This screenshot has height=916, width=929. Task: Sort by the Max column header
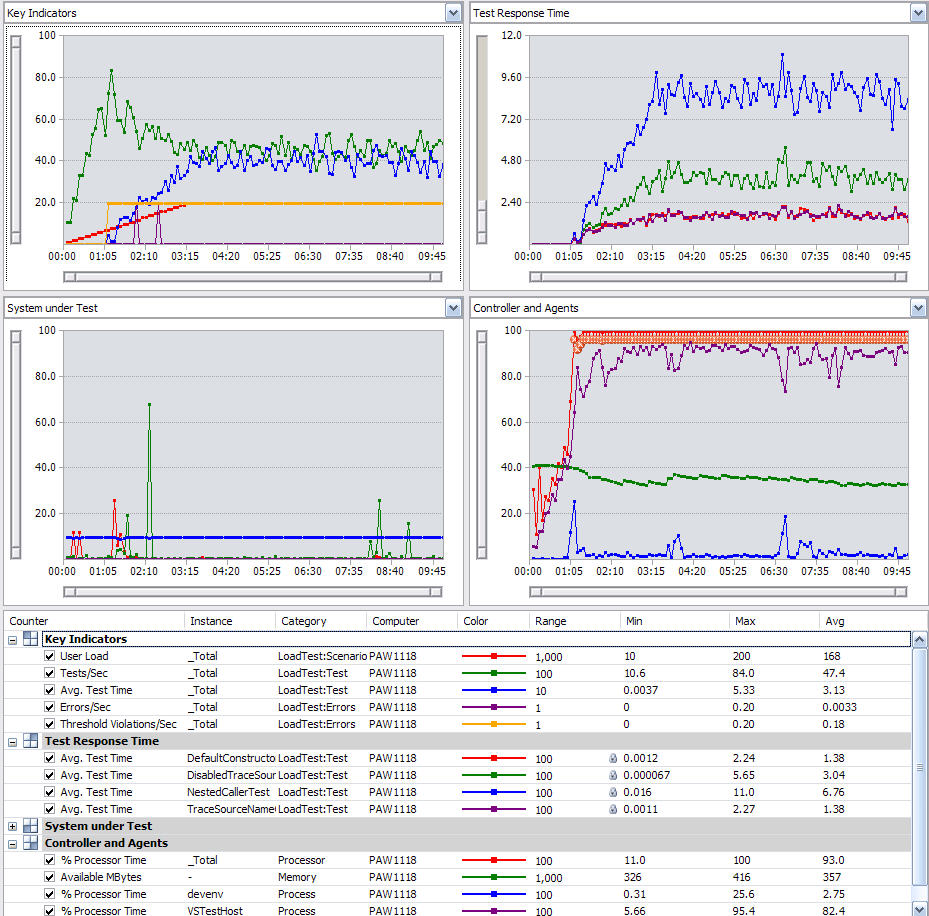click(x=774, y=621)
